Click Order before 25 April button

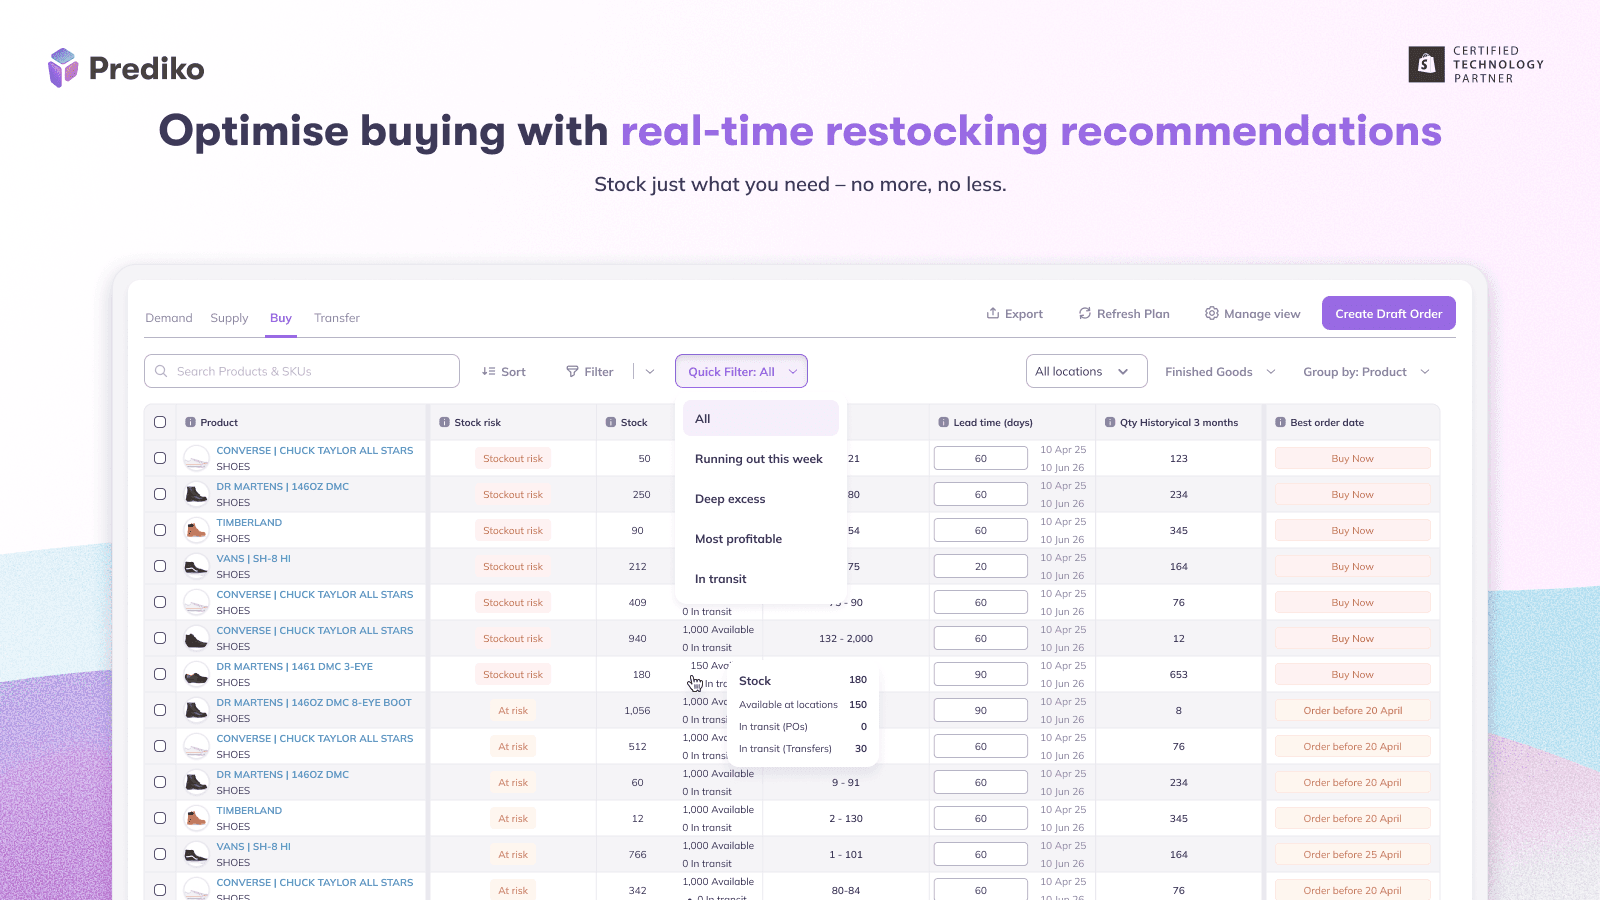(1352, 854)
